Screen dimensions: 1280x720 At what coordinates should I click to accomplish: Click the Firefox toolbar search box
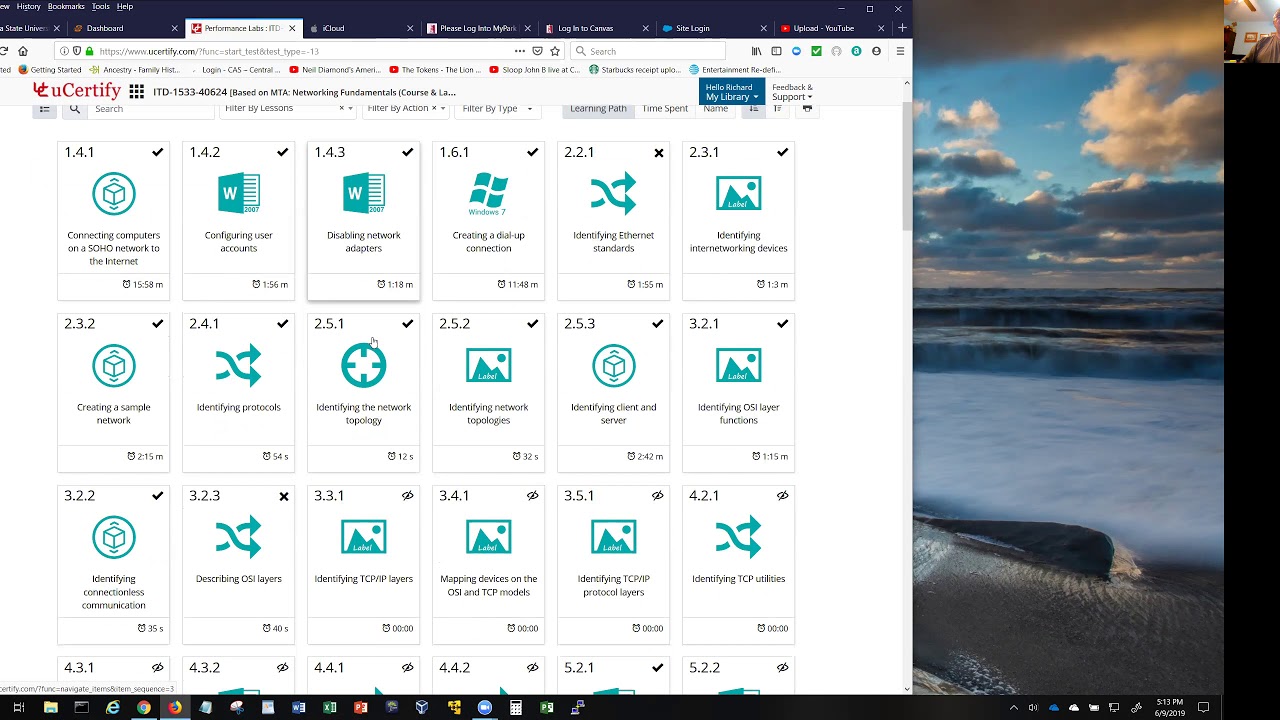646,51
